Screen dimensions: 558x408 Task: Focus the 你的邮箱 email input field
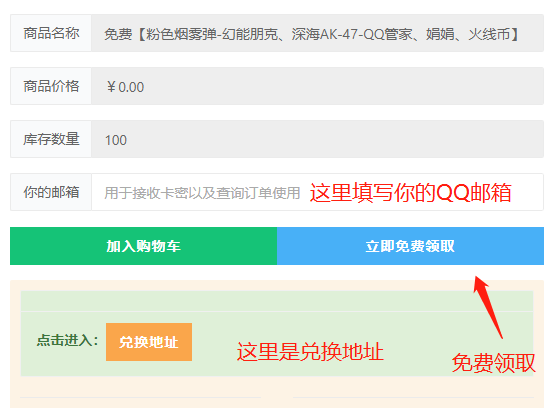tap(317, 192)
